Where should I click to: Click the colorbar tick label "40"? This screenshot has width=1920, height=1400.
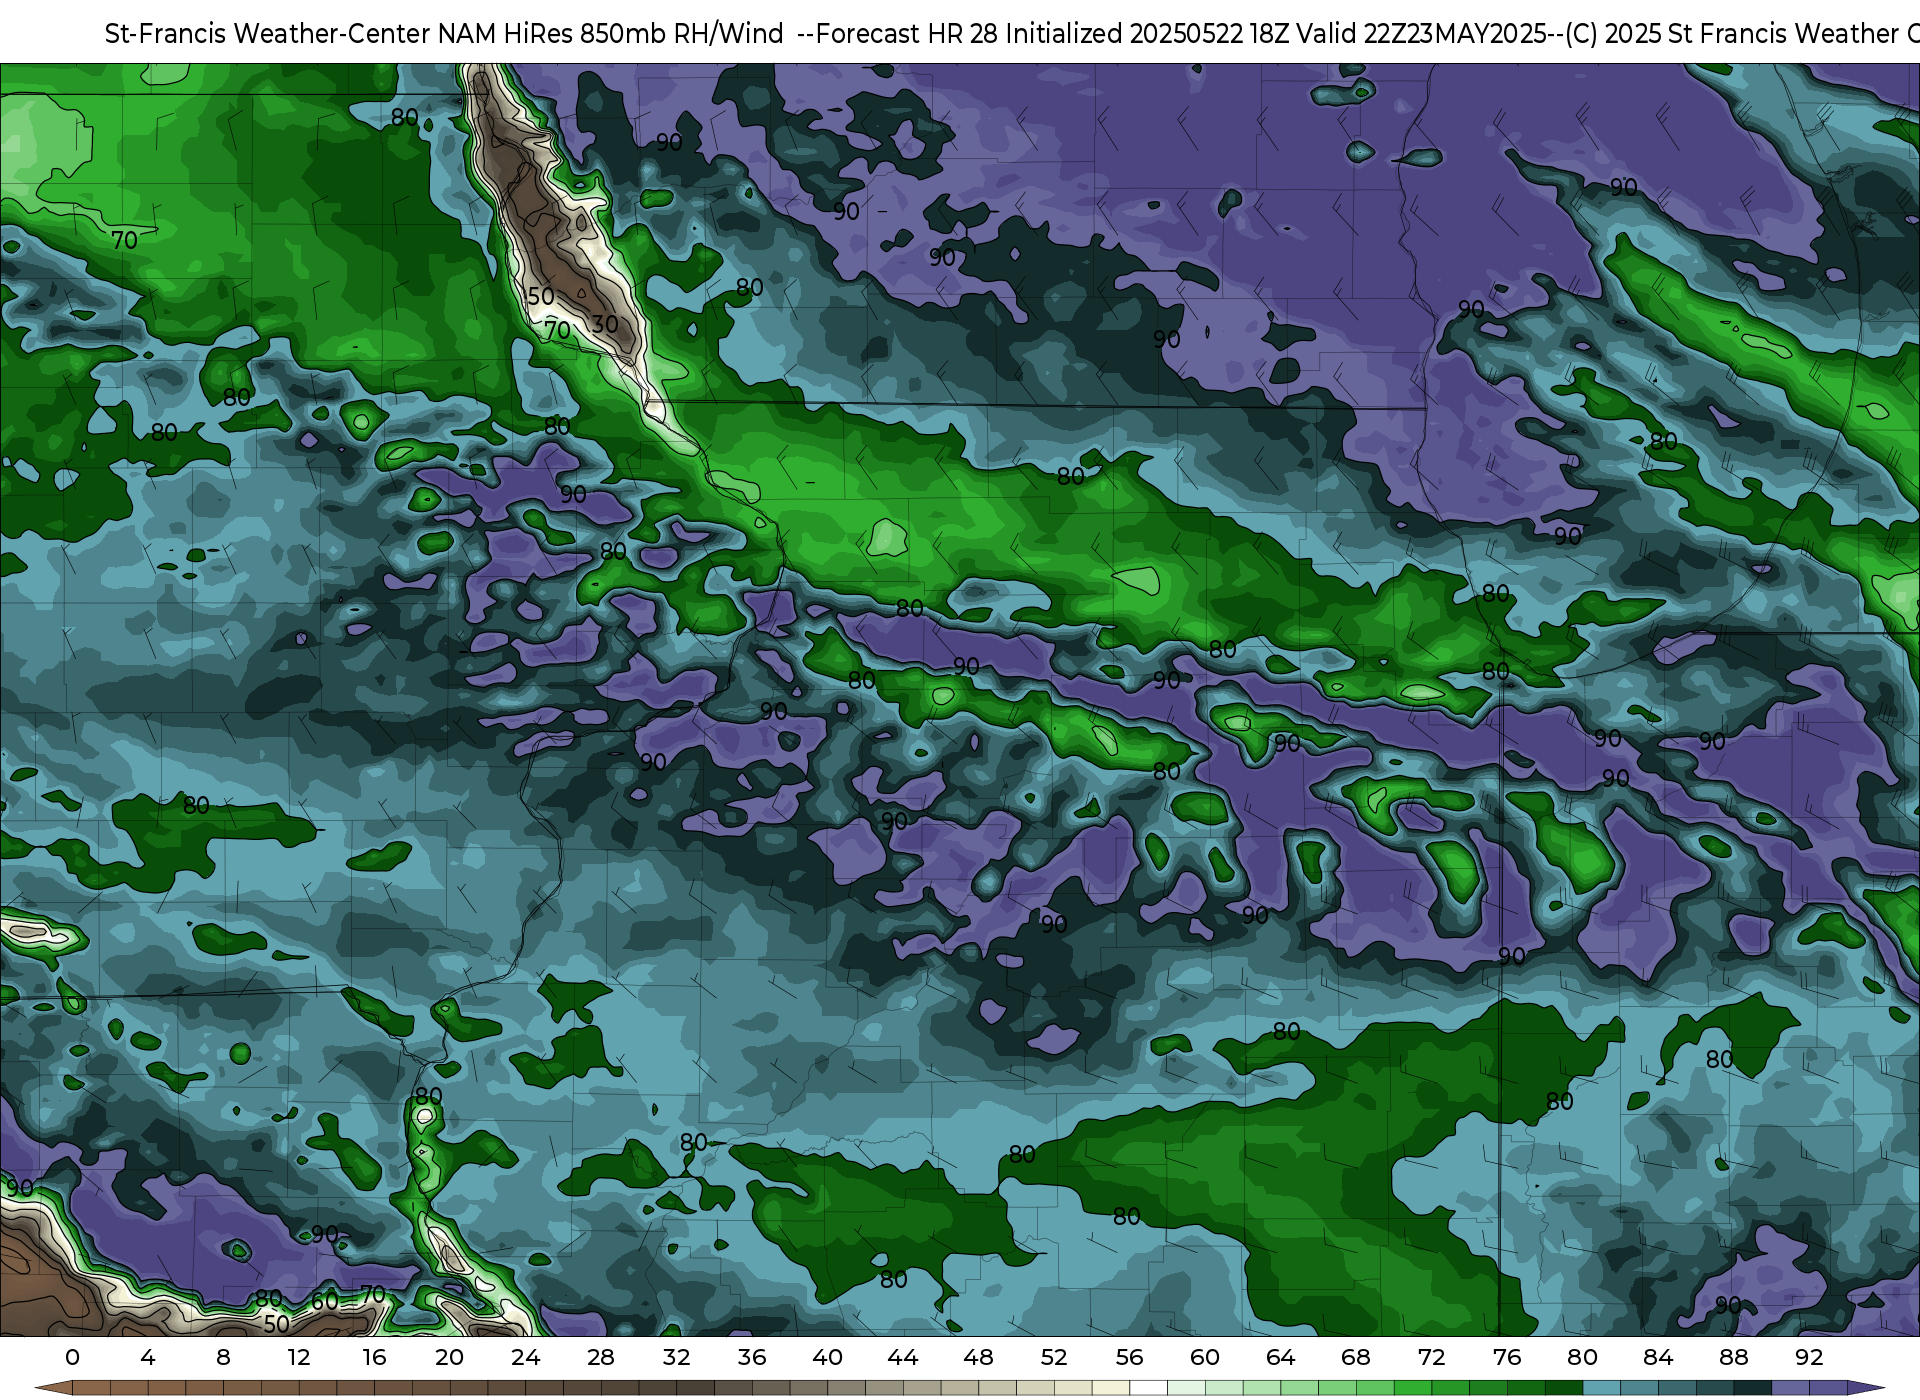point(827,1357)
